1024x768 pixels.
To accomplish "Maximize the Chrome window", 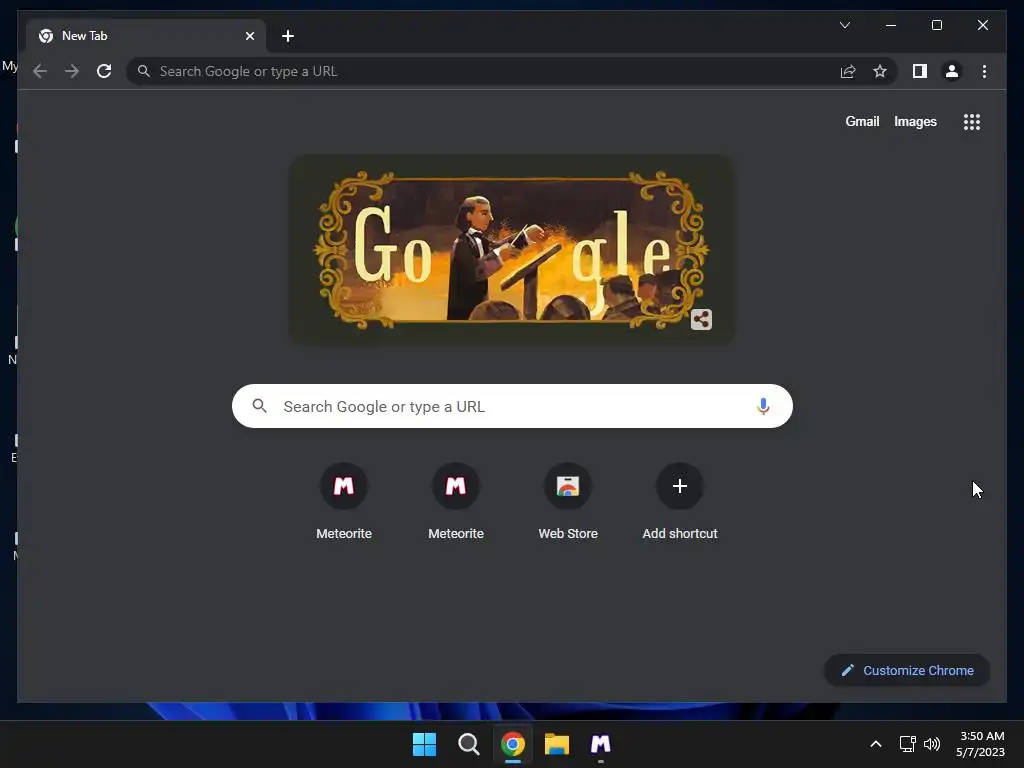I will pyautogui.click(x=936, y=25).
